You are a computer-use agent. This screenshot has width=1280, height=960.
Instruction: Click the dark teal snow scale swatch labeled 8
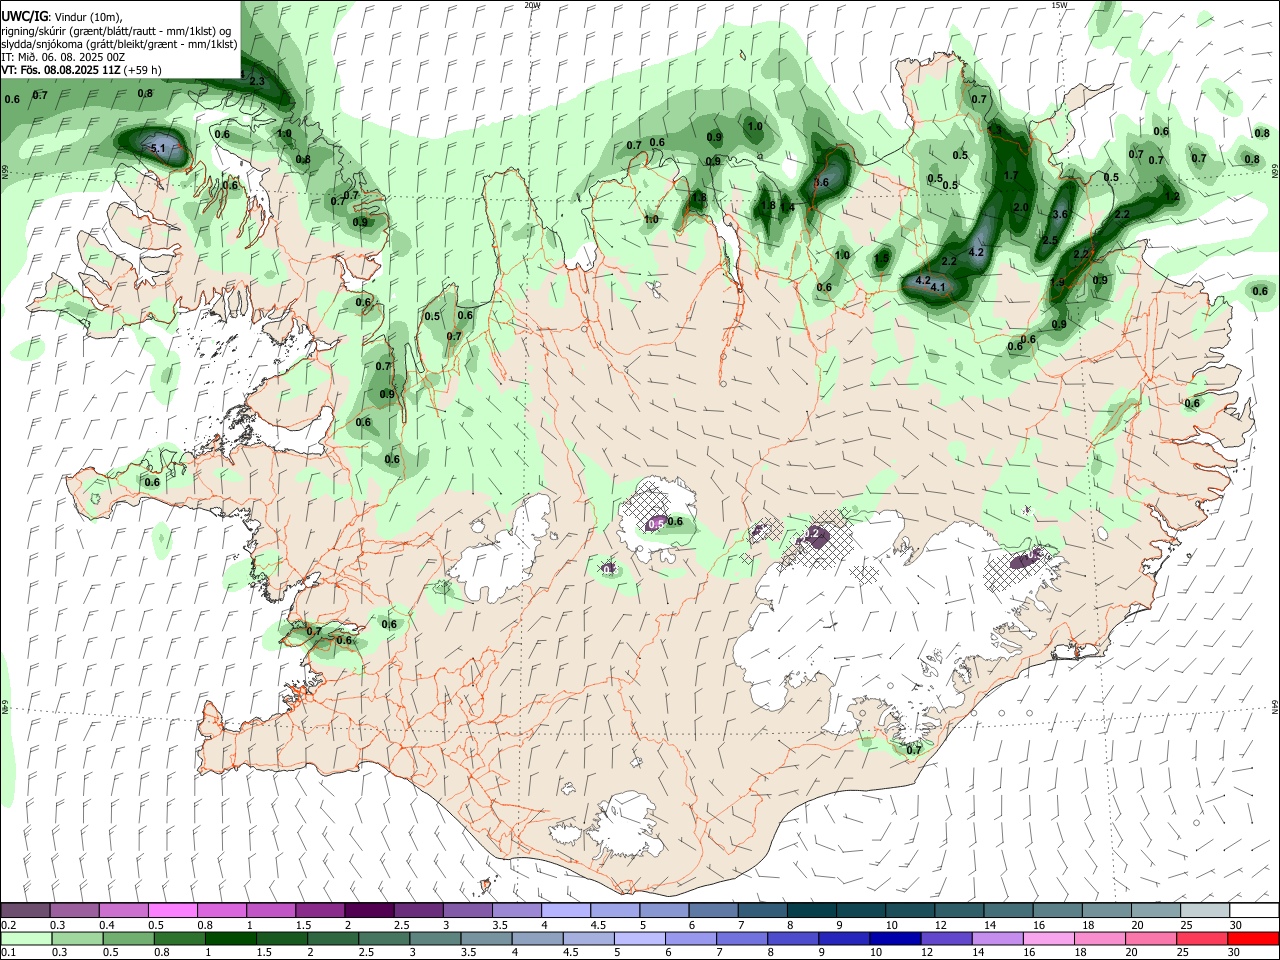[x=810, y=911]
